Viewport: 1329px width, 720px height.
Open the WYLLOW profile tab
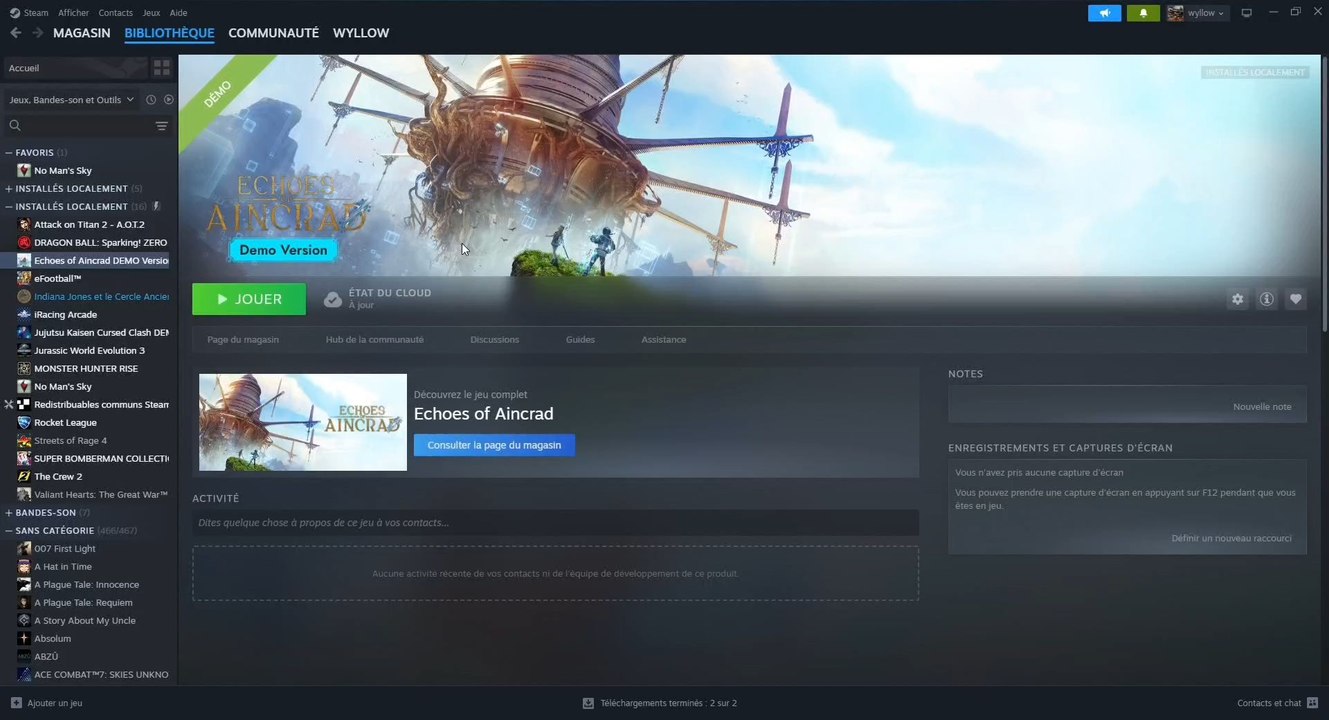pyautogui.click(x=361, y=33)
